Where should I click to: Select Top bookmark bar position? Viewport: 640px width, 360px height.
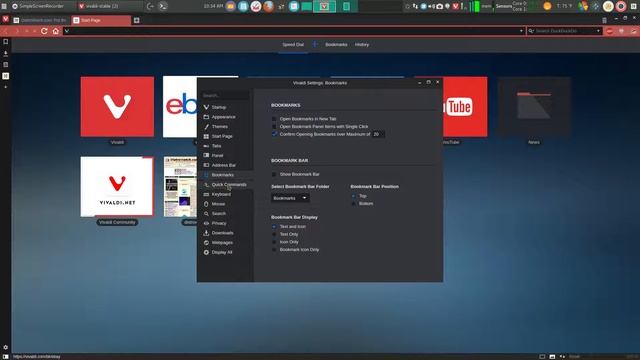(354, 196)
